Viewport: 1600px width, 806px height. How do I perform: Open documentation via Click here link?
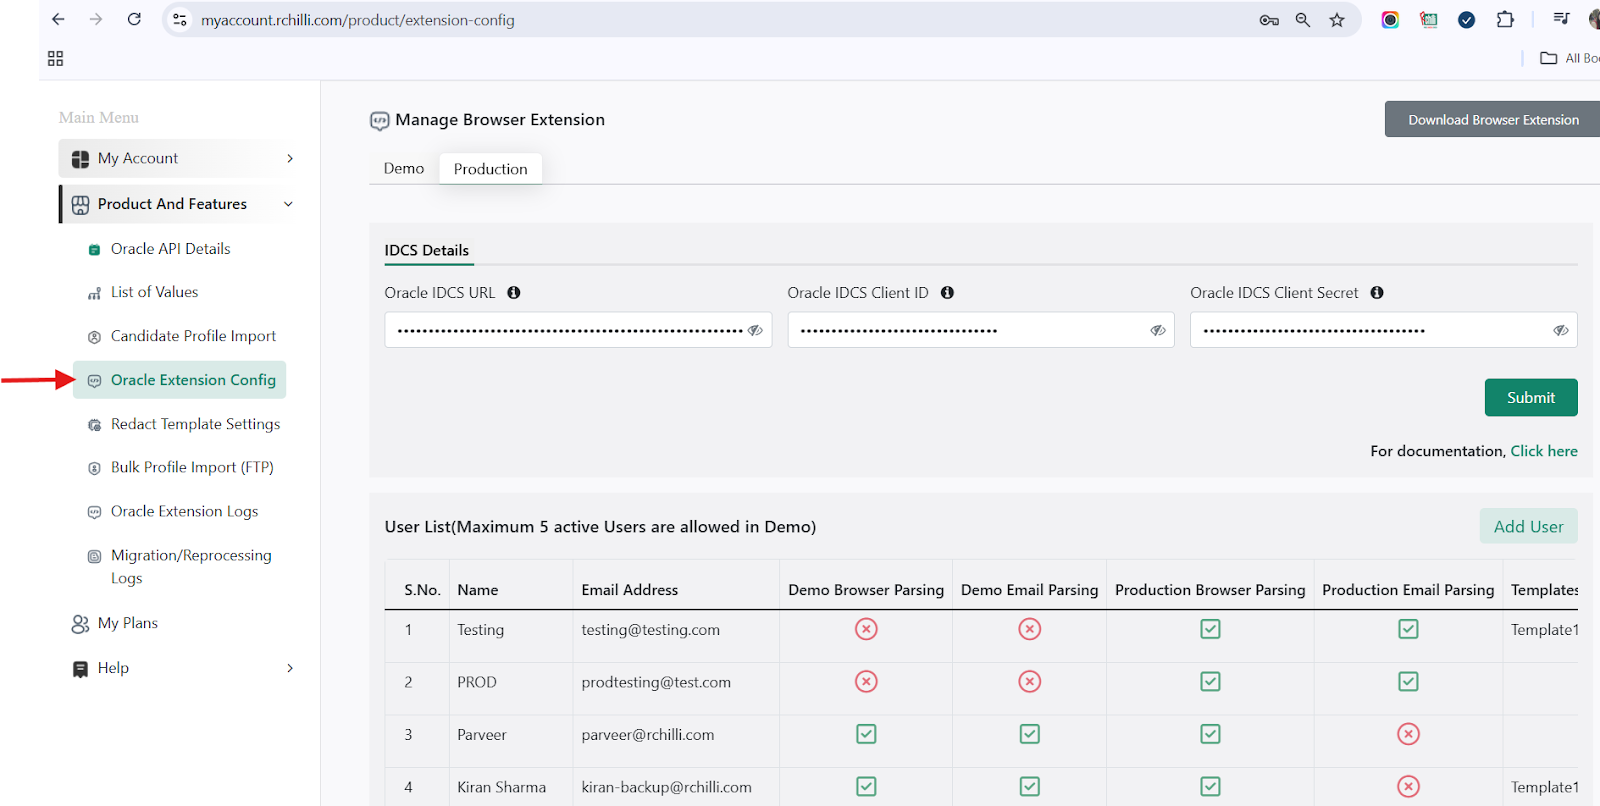(1544, 451)
